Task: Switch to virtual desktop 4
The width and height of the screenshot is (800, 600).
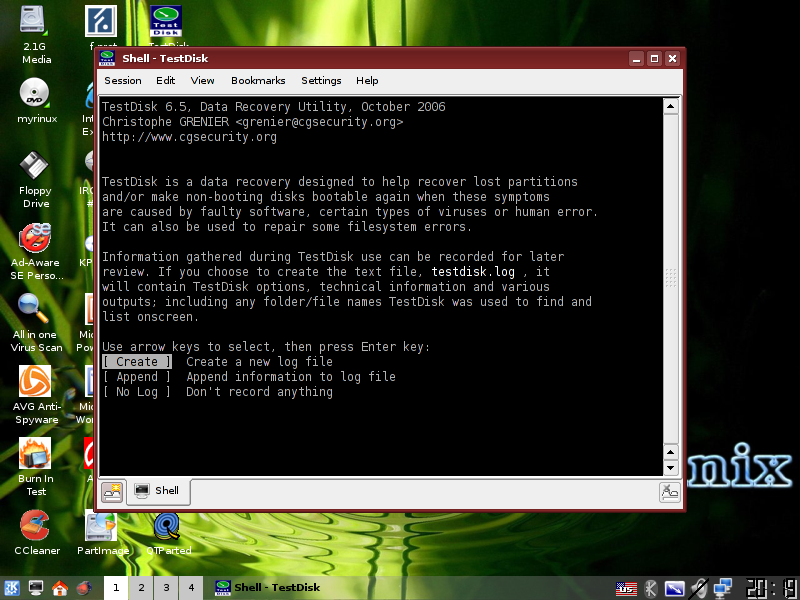Action: [191, 588]
